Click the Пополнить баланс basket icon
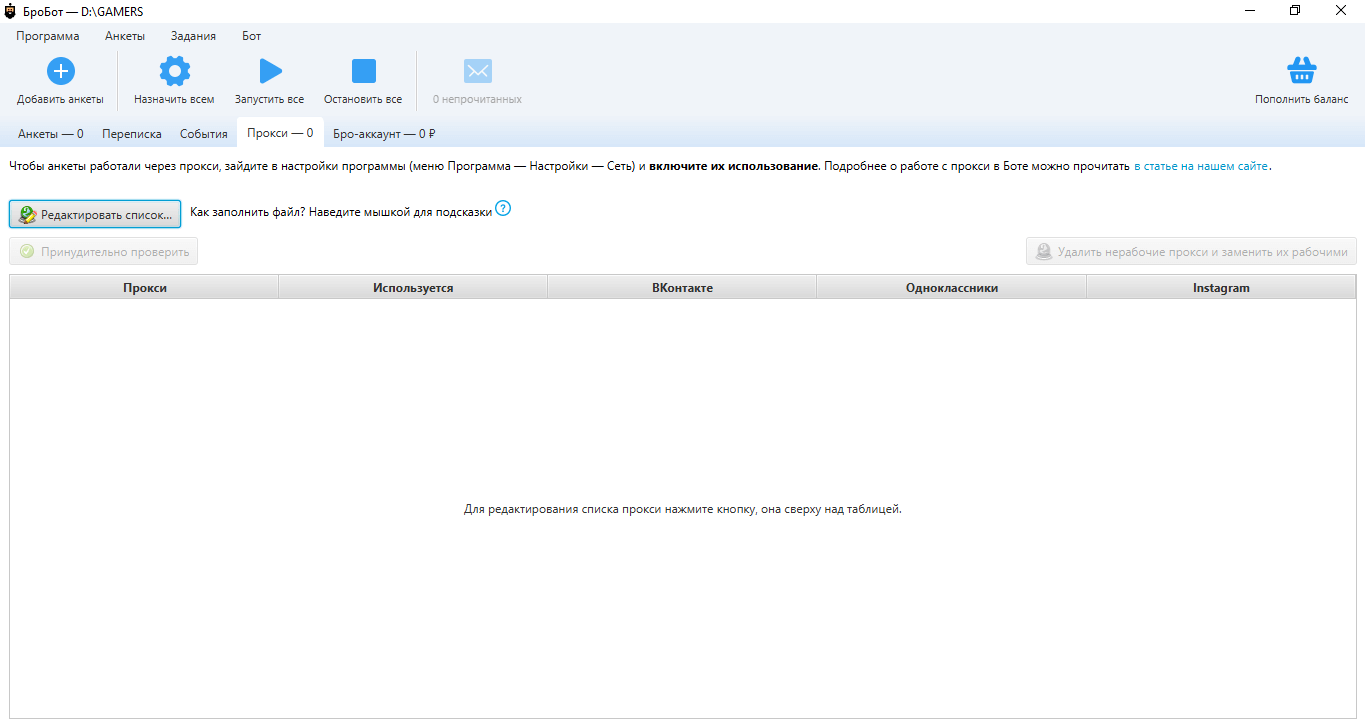This screenshot has height=727, width=1365. point(1301,71)
